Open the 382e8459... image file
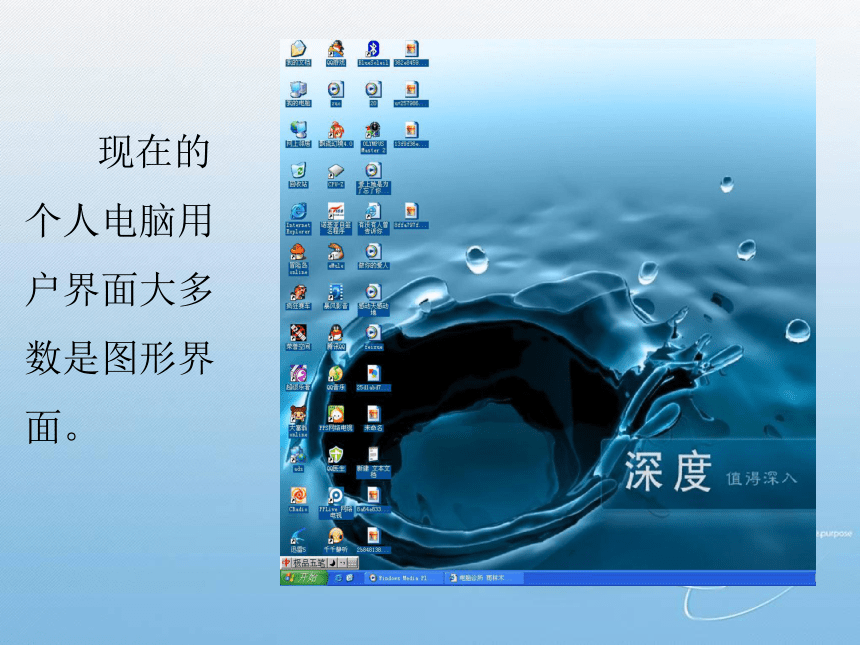Image resolution: width=860 pixels, height=645 pixels. pos(411,53)
